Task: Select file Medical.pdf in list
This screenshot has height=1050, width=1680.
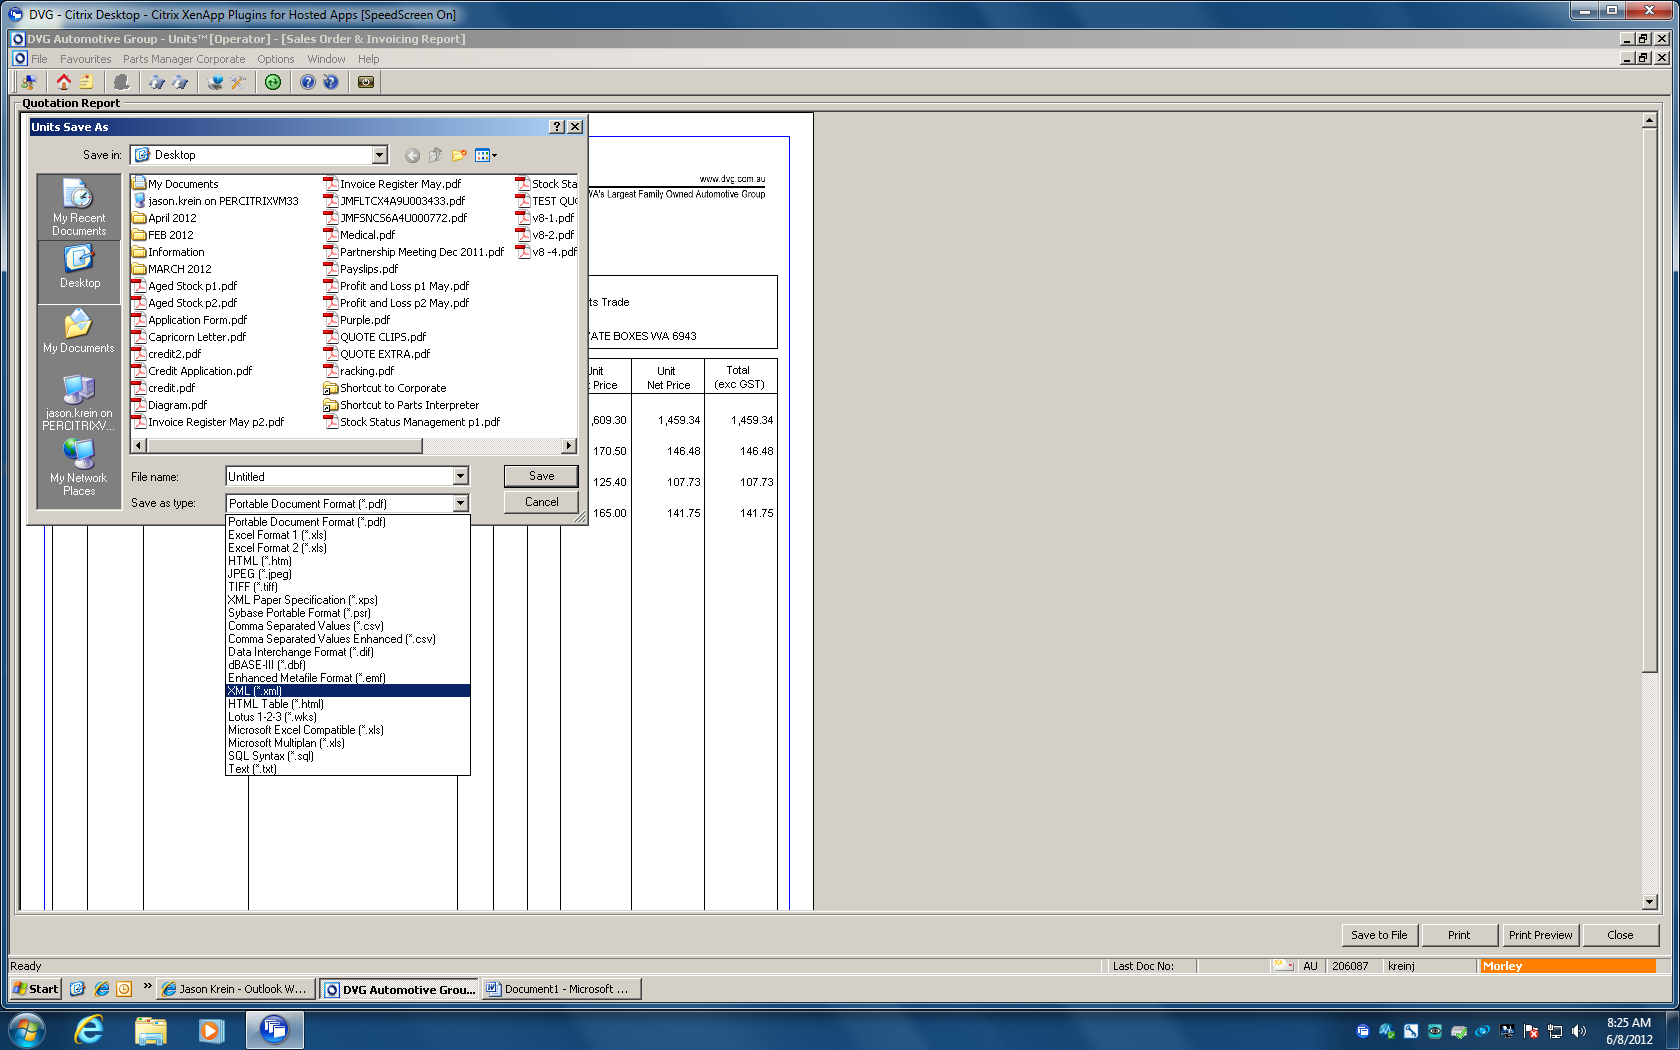Action: click(x=359, y=235)
